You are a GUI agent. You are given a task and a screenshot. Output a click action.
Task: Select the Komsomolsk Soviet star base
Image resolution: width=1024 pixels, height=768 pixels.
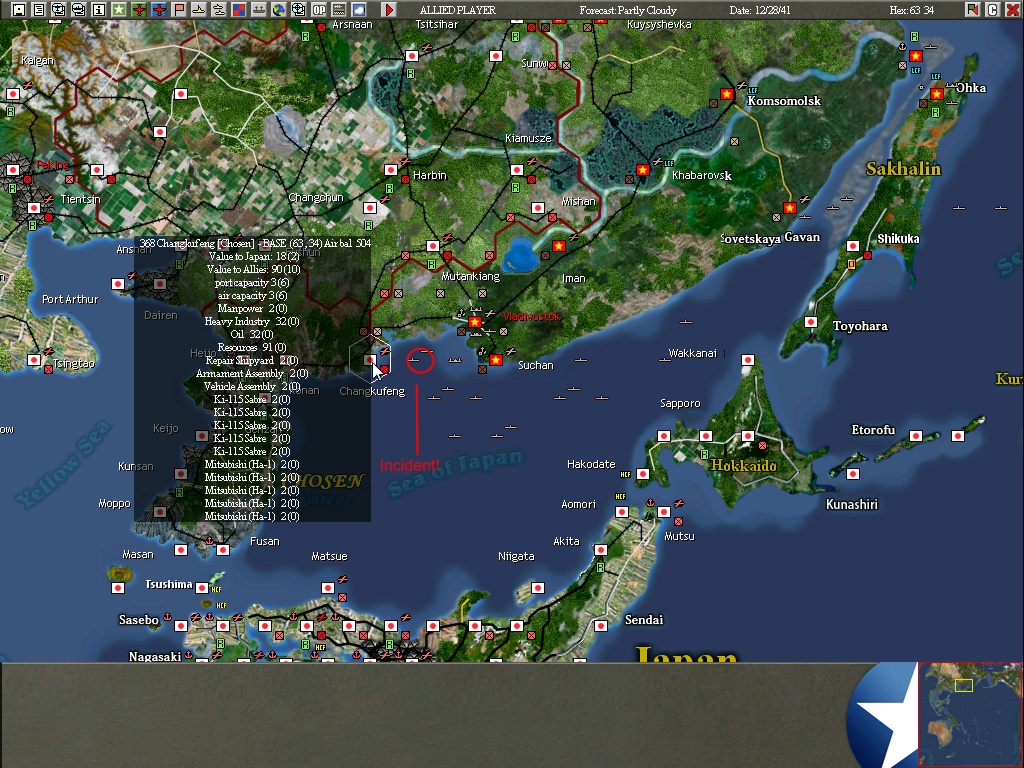point(727,94)
